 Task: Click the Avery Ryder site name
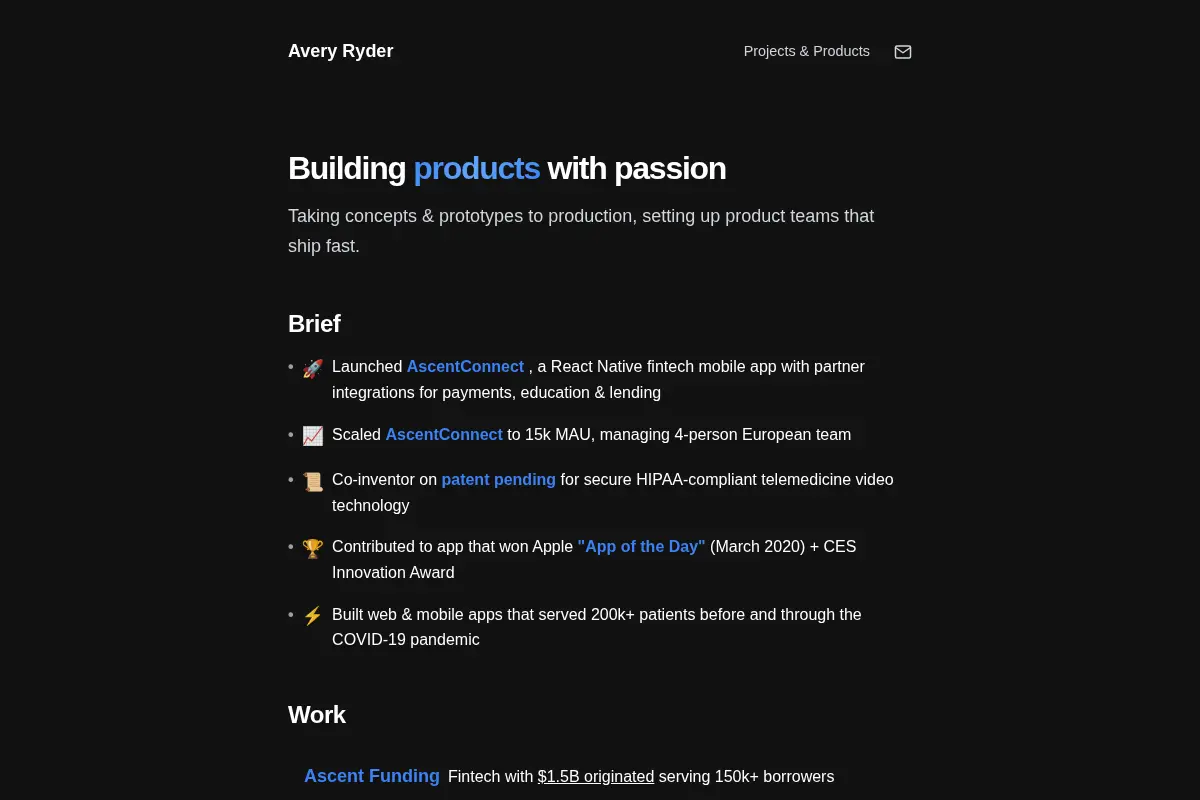340,51
